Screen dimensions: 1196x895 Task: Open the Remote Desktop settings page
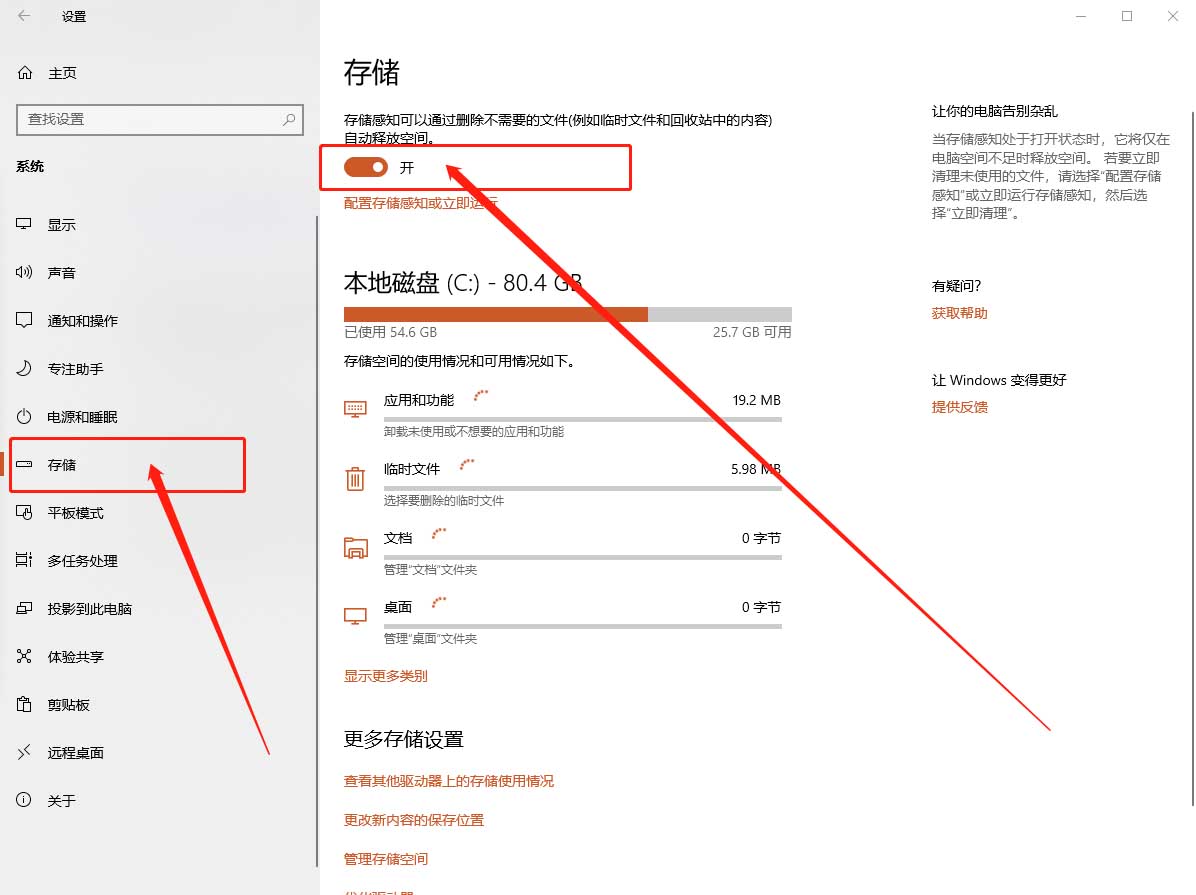75,753
